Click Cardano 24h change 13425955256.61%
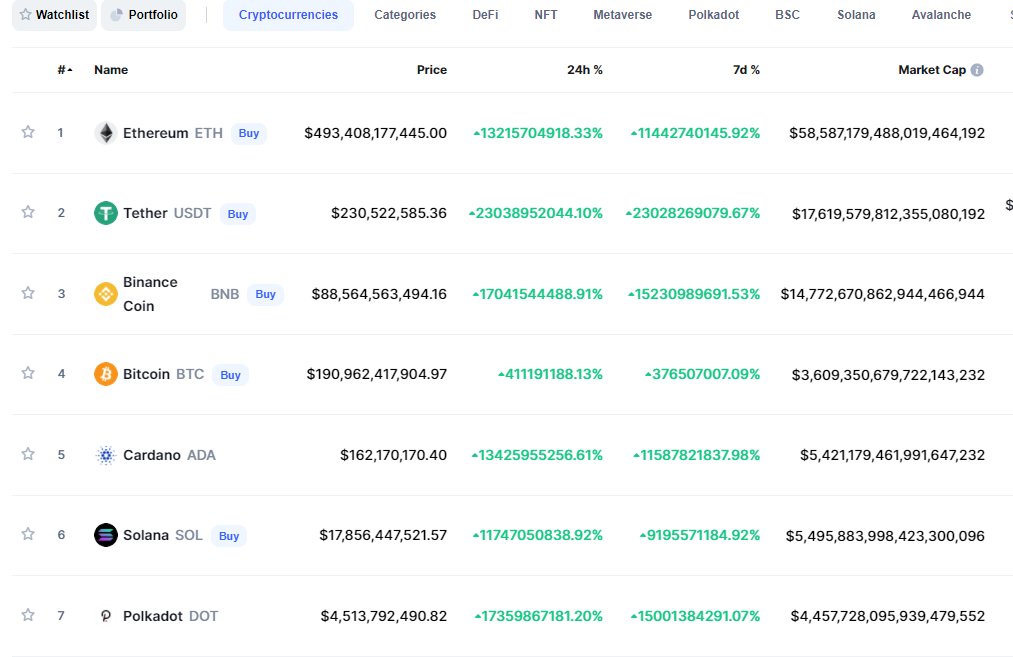 (x=537, y=455)
